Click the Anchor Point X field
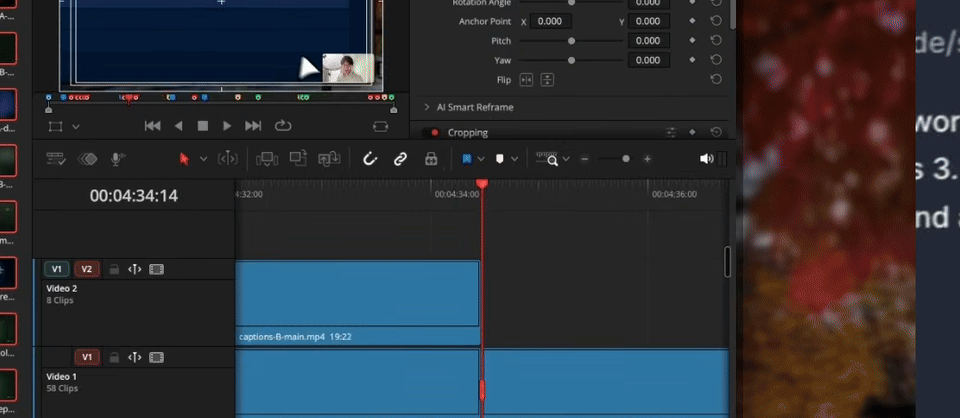 (550, 21)
